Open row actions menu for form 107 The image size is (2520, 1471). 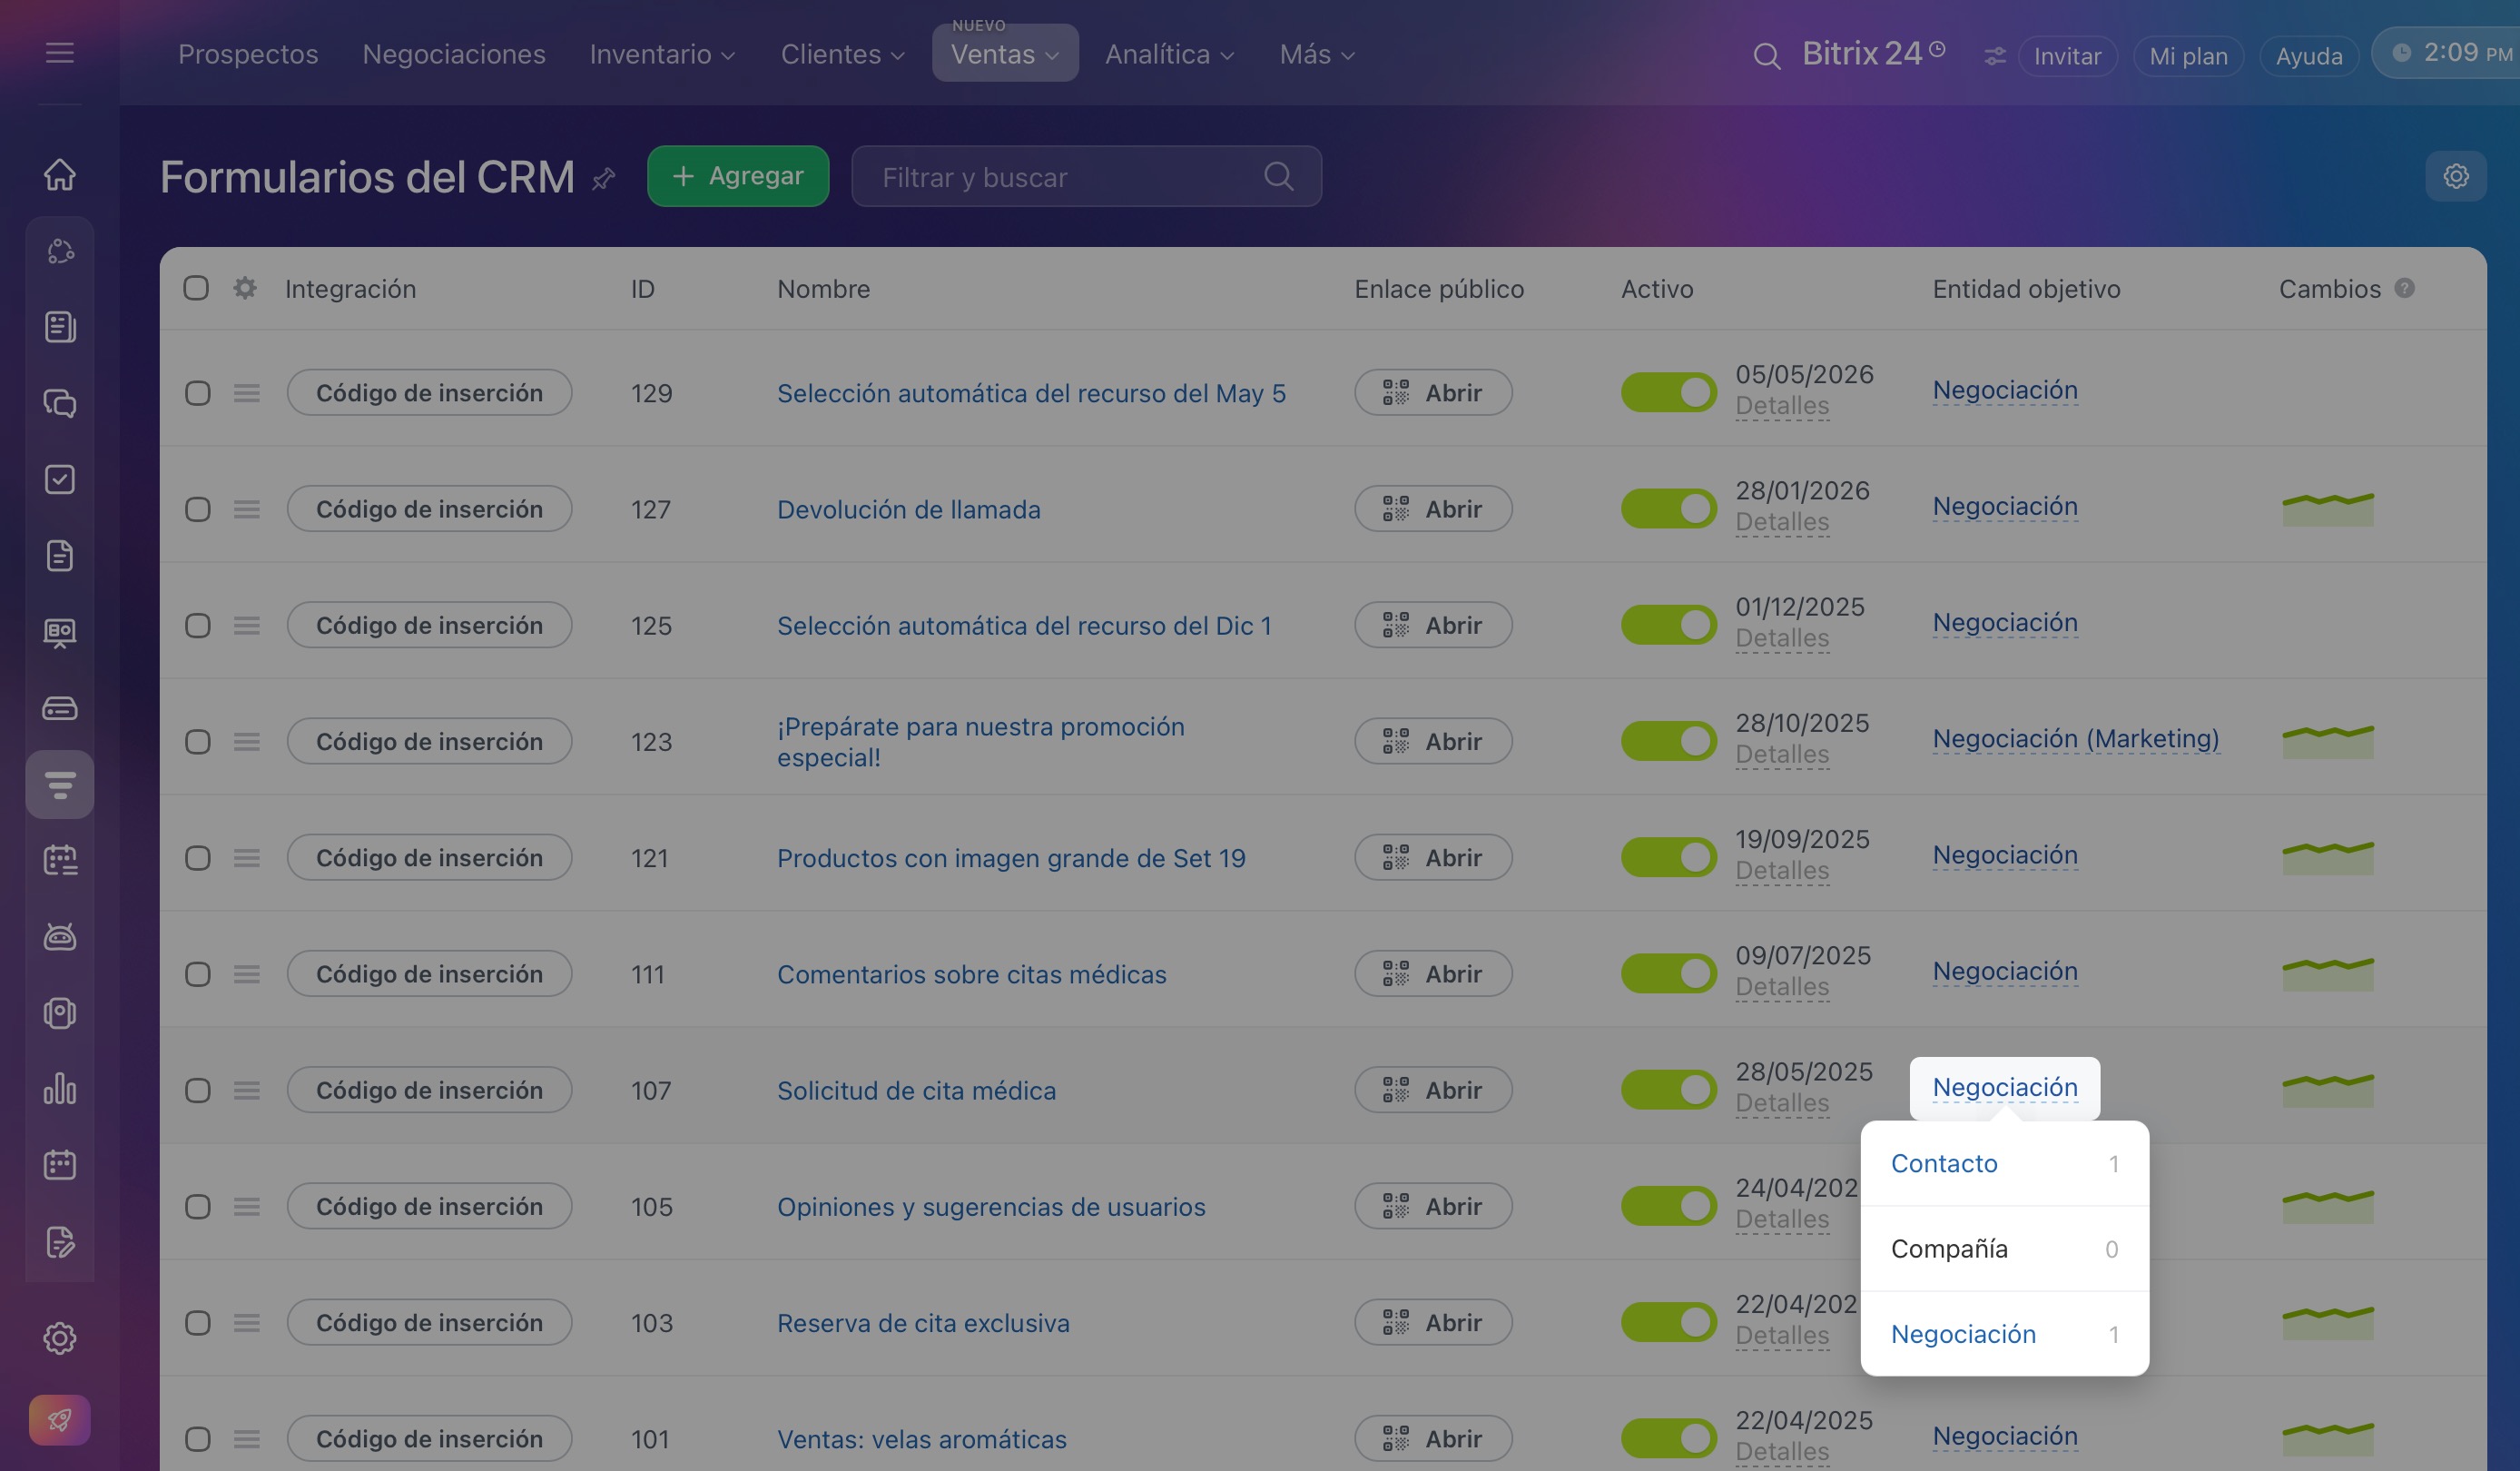[247, 1090]
